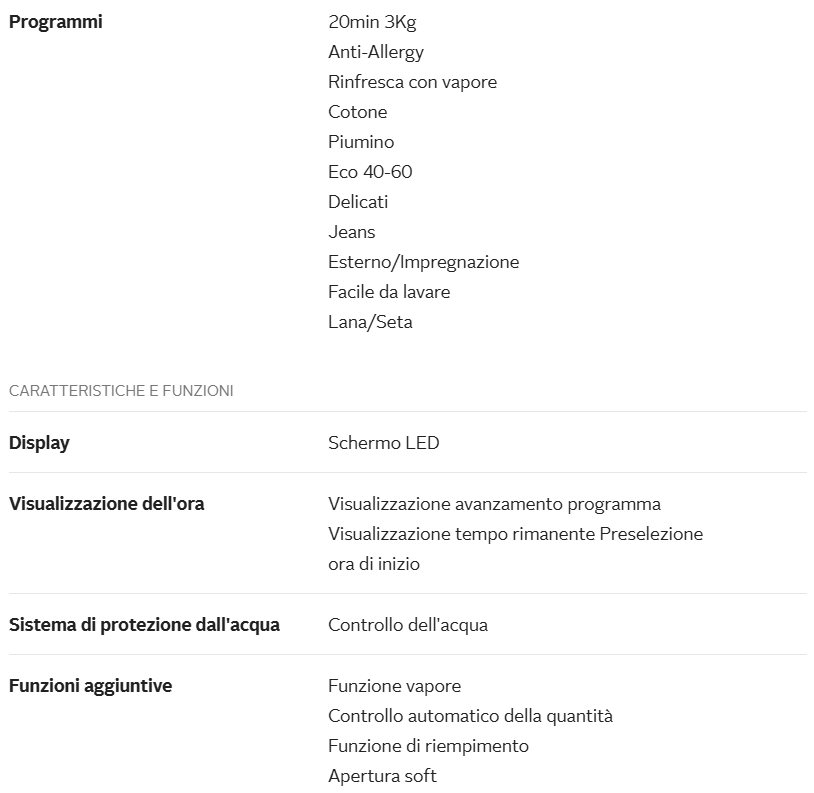Click the Cotone program entry
The width and height of the screenshot is (814, 793).
357,111
